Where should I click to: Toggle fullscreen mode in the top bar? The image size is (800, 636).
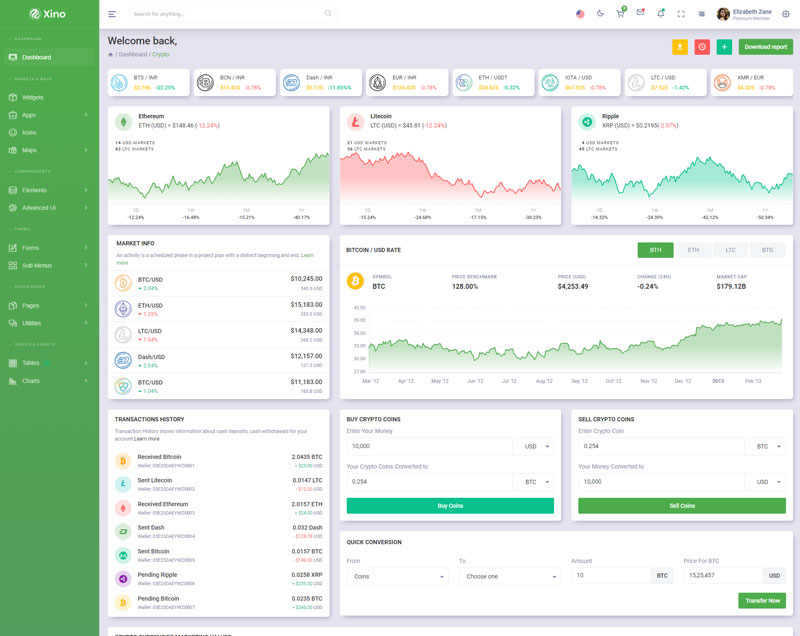pyautogui.click(x=681, y=14)
